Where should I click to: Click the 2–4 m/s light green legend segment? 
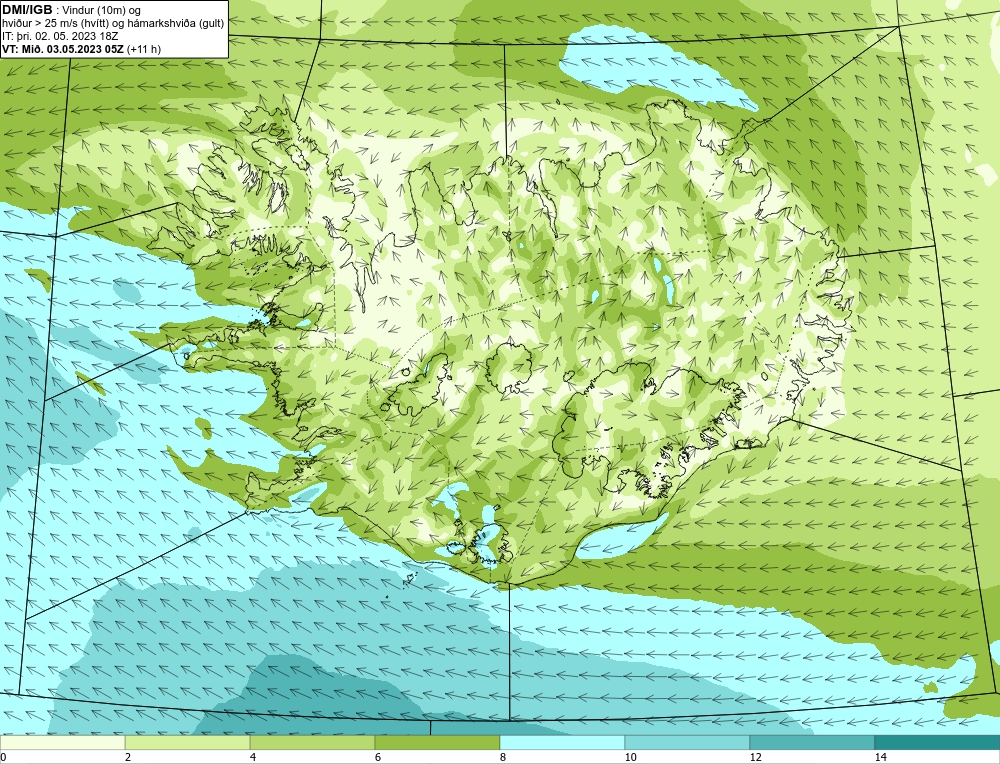(188, 742)
